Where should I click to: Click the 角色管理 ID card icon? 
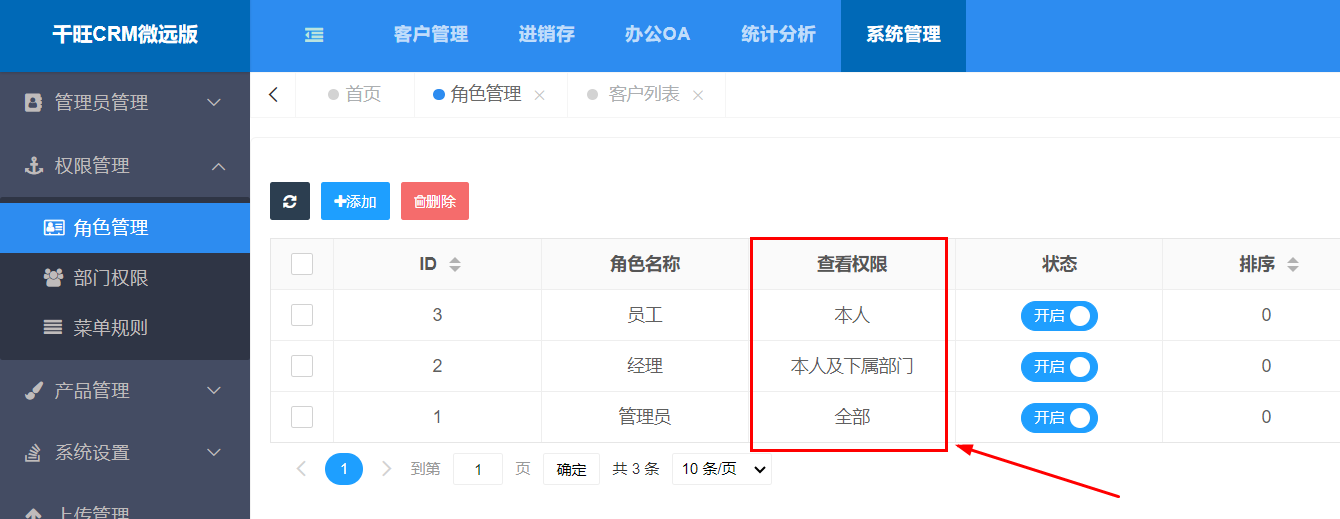(54, 227)
